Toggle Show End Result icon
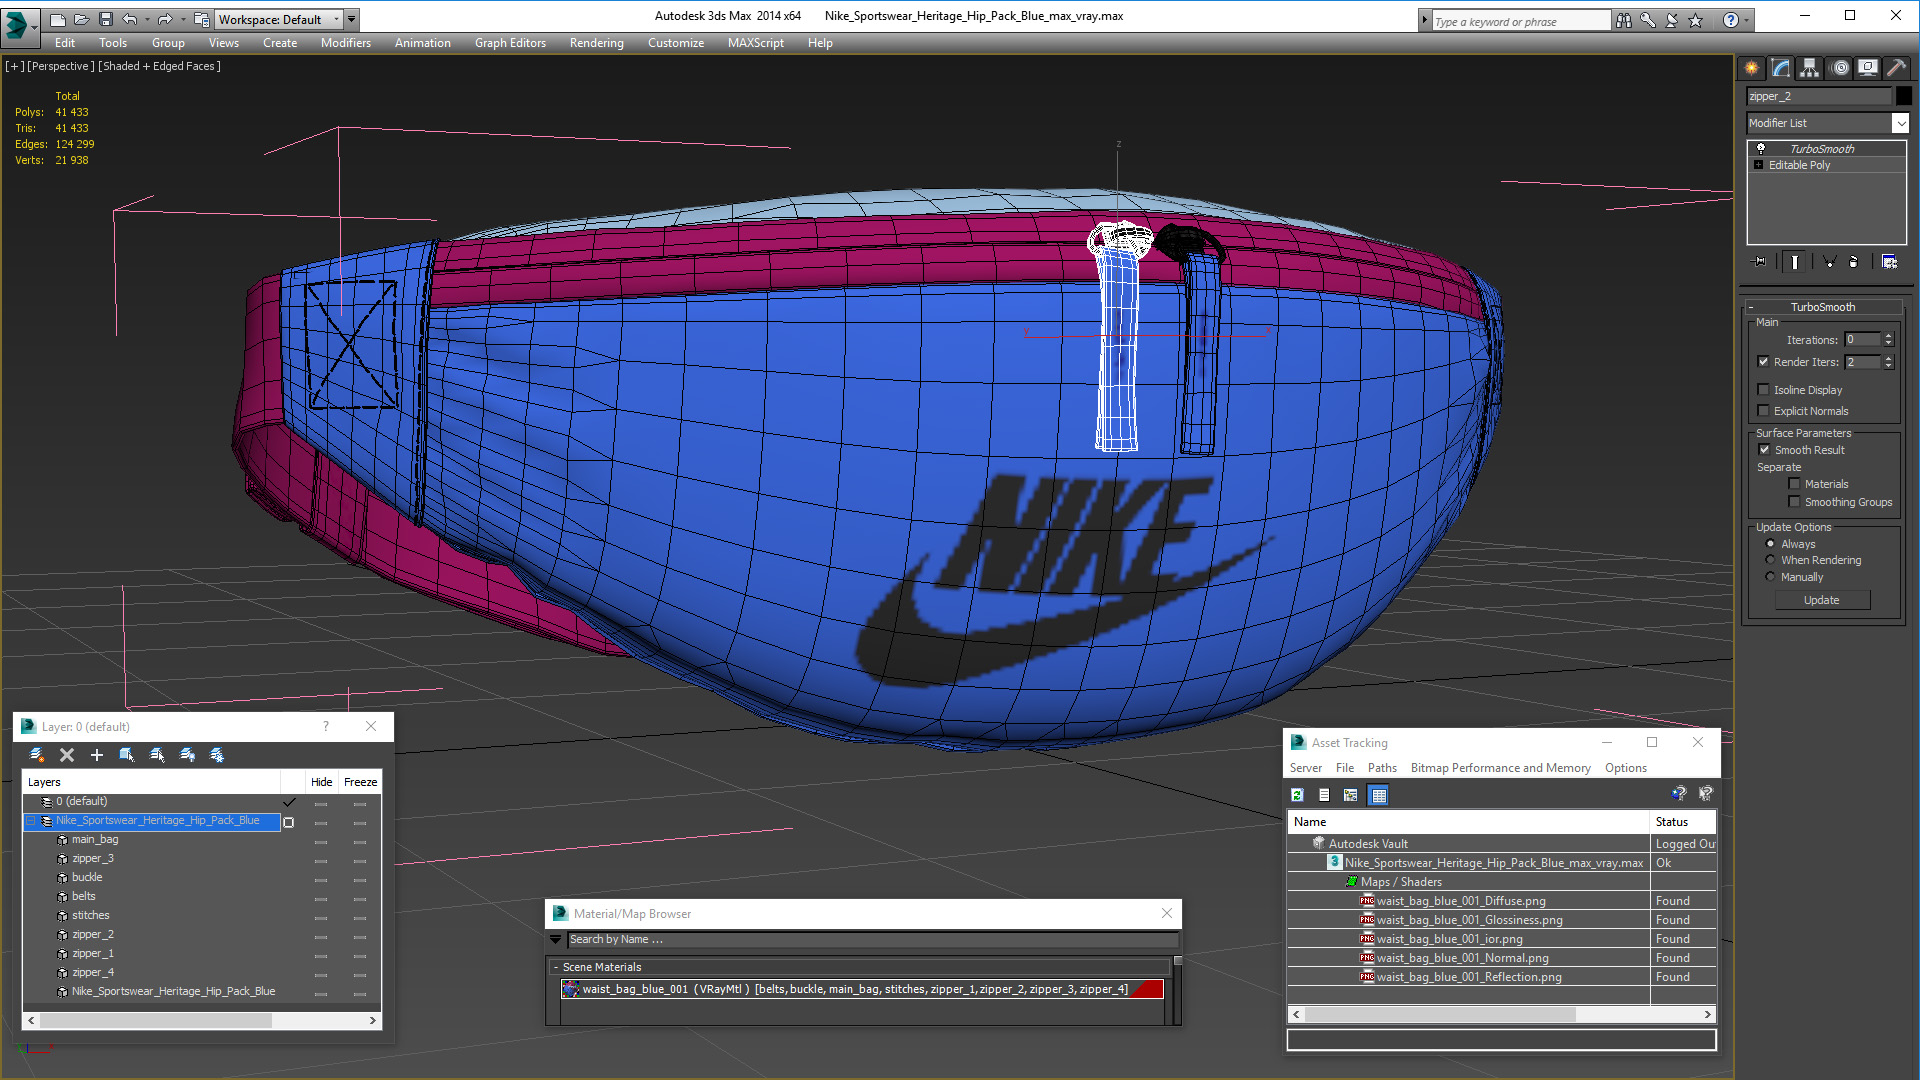The width and height of the screenshot is (1920, 1080). [x=1795, y=262]
